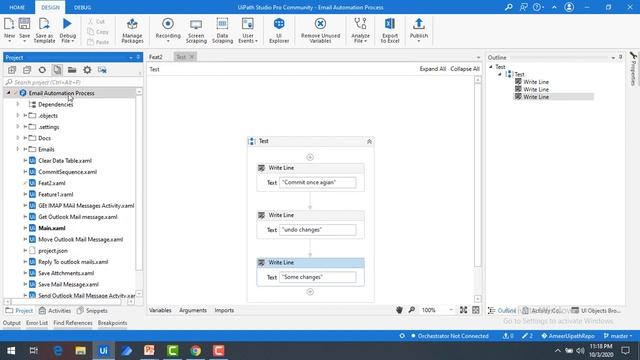The image size is (640, 360).
Task: Open Find References panel
Action: coord(73,323)
